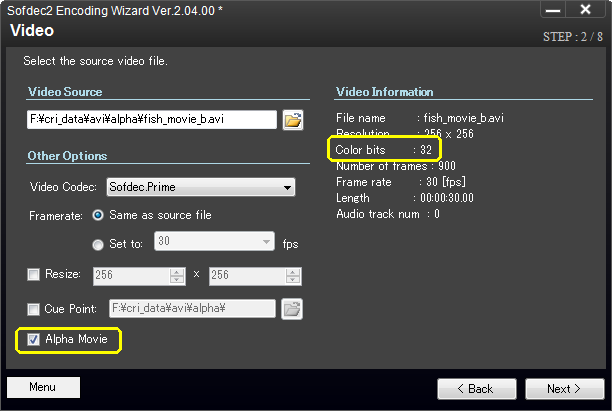The height and width of the screenshot is (411, 612).
Task: Focus the Video Source path field
Action: click(152, 119)
